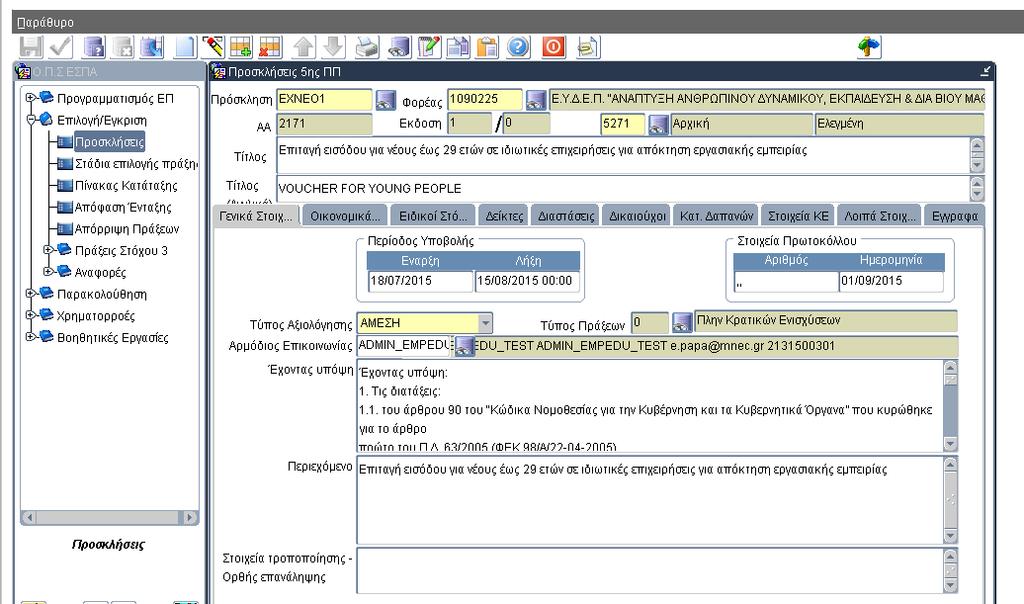Screen dimensions: 1024x604
Task: Click the AA field showing 2171
Action: 324,124
